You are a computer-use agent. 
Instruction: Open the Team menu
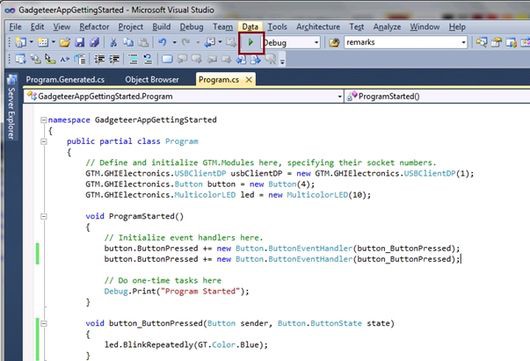tap(223, 27)
